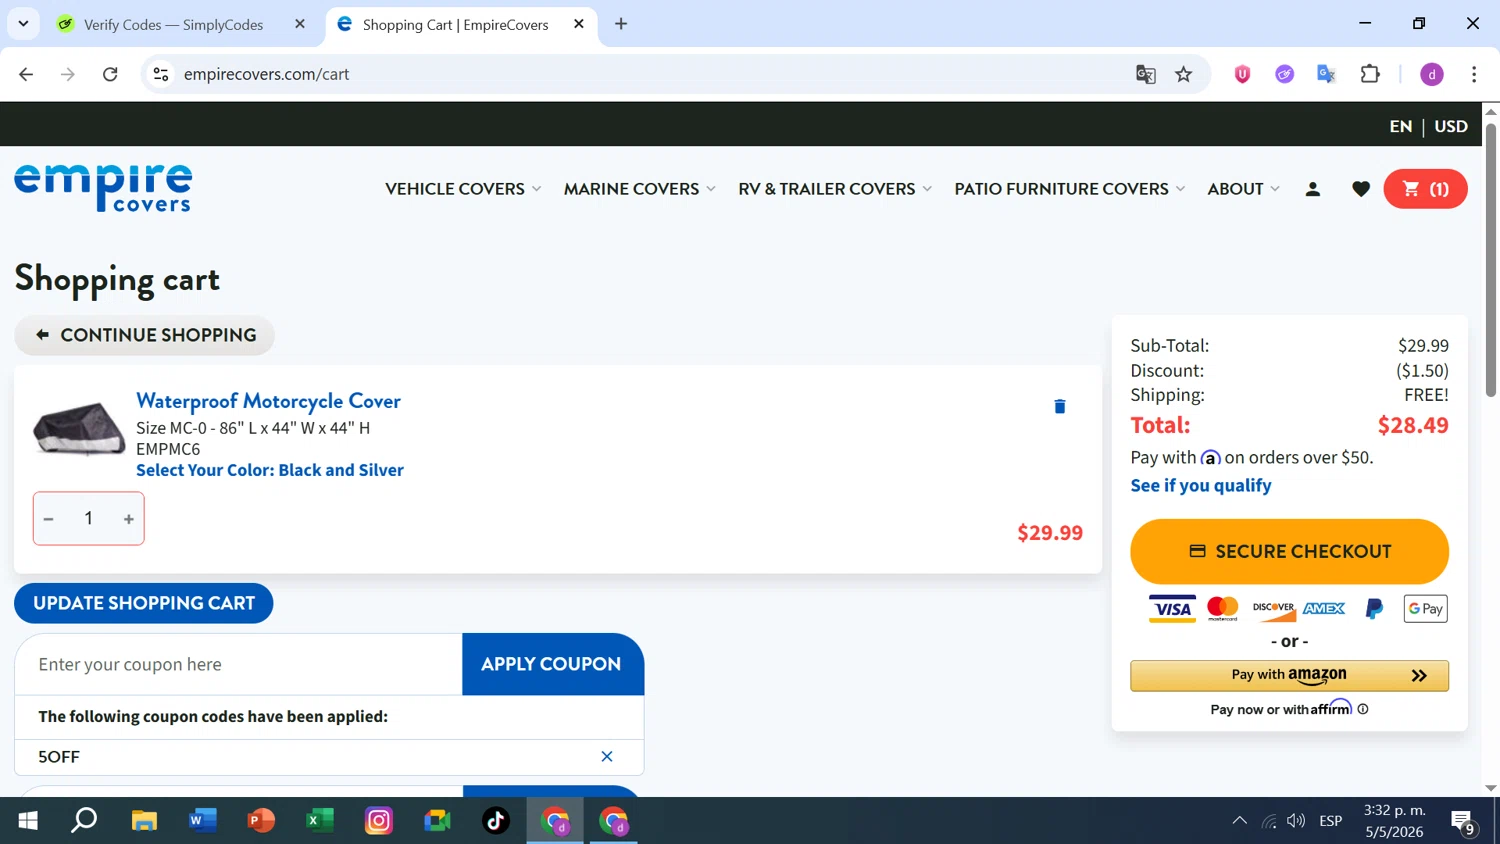The image size is (1500, 844).
Task: Click the motorcycle cover product thumbnail
Action: 79,429
